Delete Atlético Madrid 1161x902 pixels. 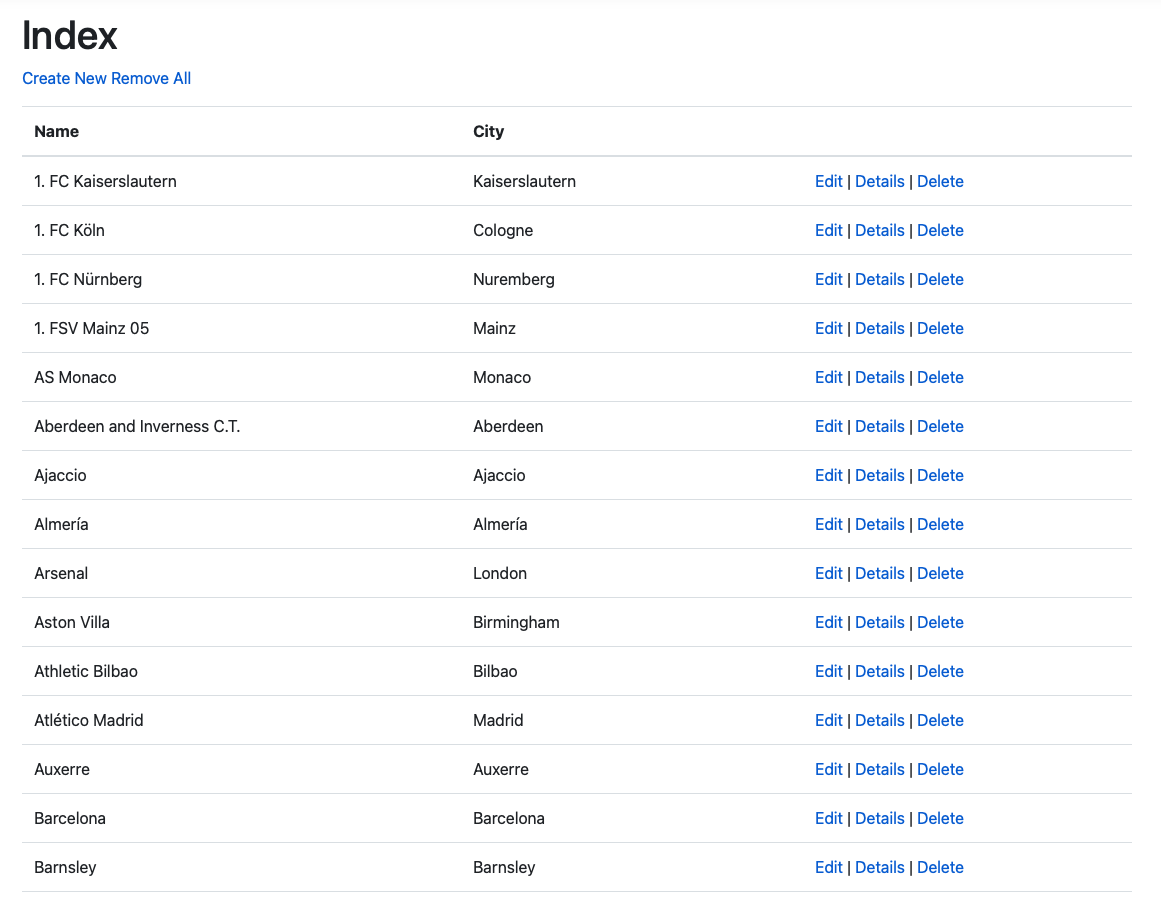(940, 721)
